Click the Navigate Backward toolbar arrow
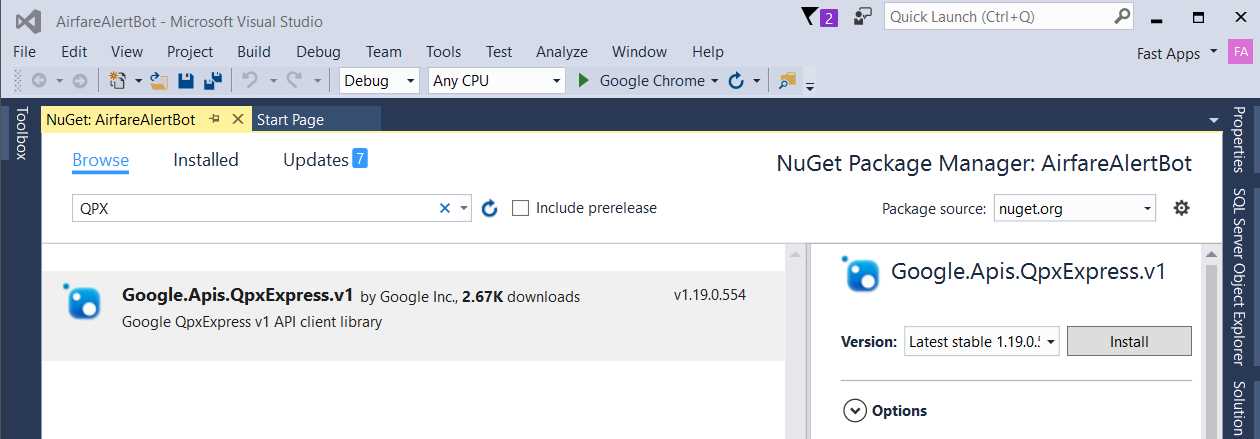 [39, 81]
